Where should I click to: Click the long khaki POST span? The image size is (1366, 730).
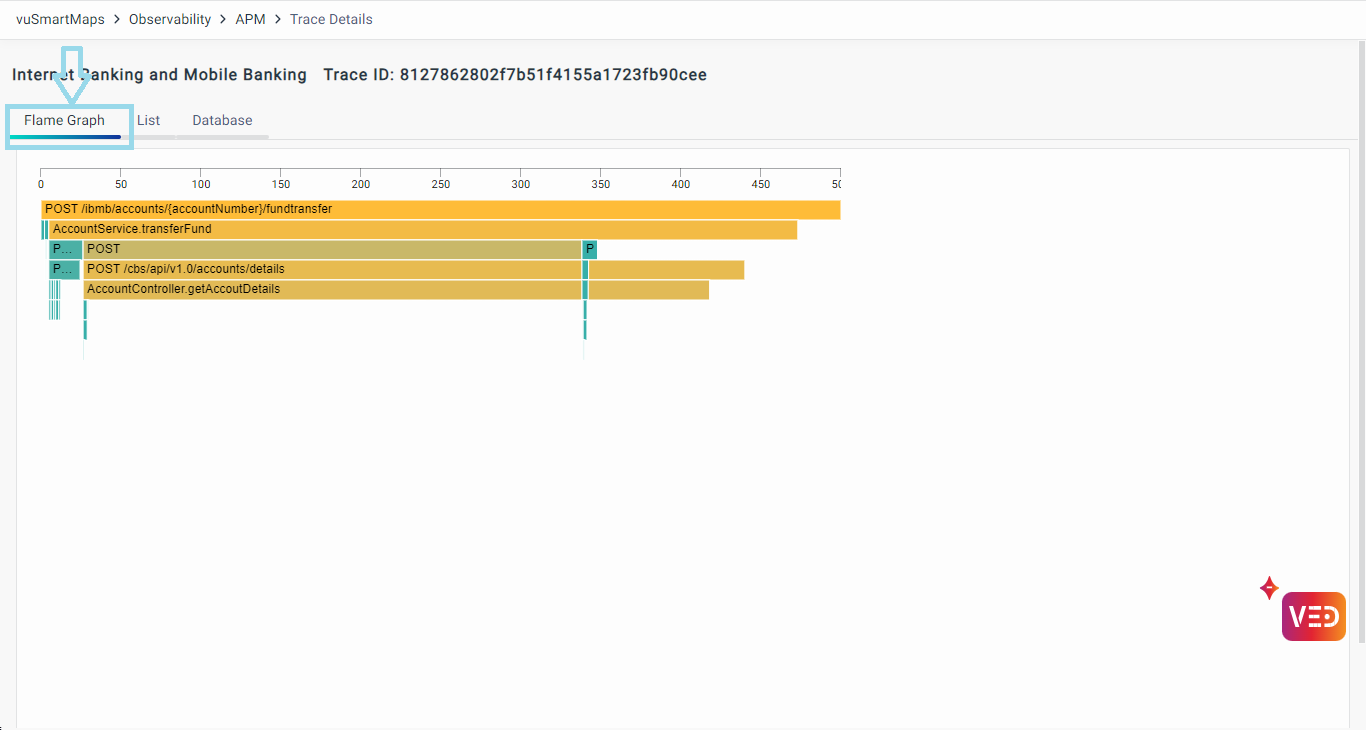(332, 249)
